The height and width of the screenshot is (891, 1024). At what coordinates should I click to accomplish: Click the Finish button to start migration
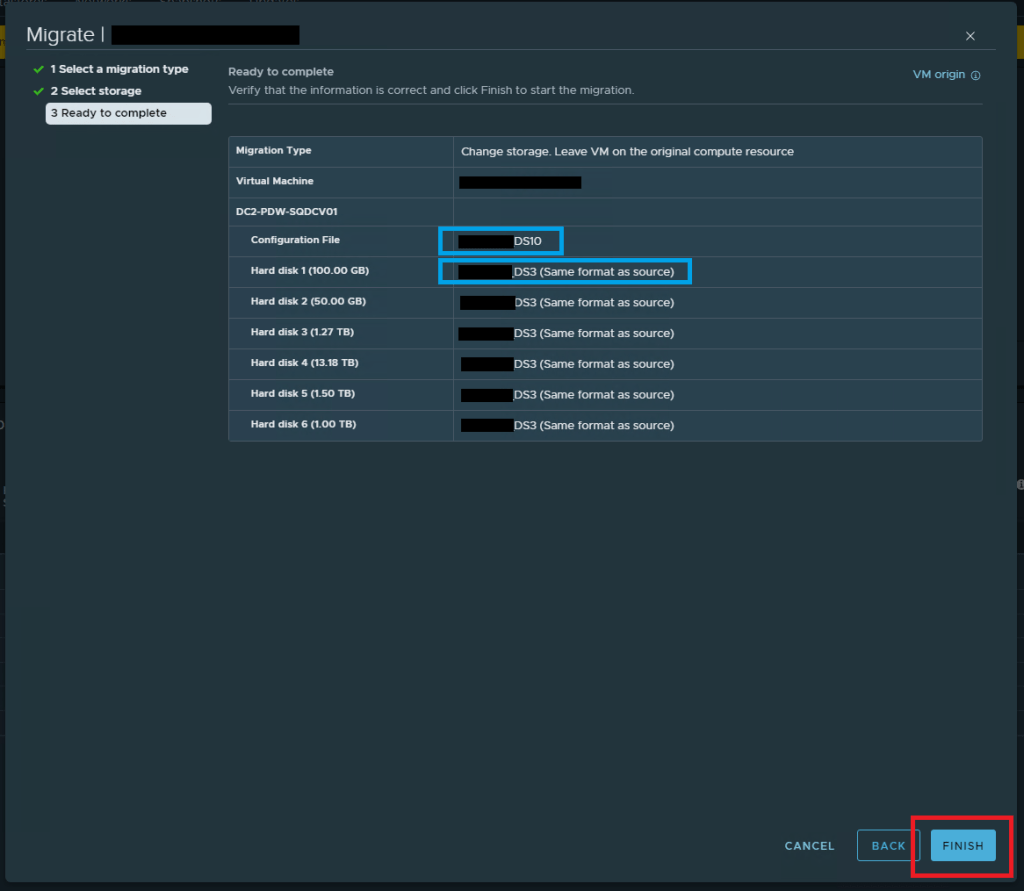click(x=962, y=845)
